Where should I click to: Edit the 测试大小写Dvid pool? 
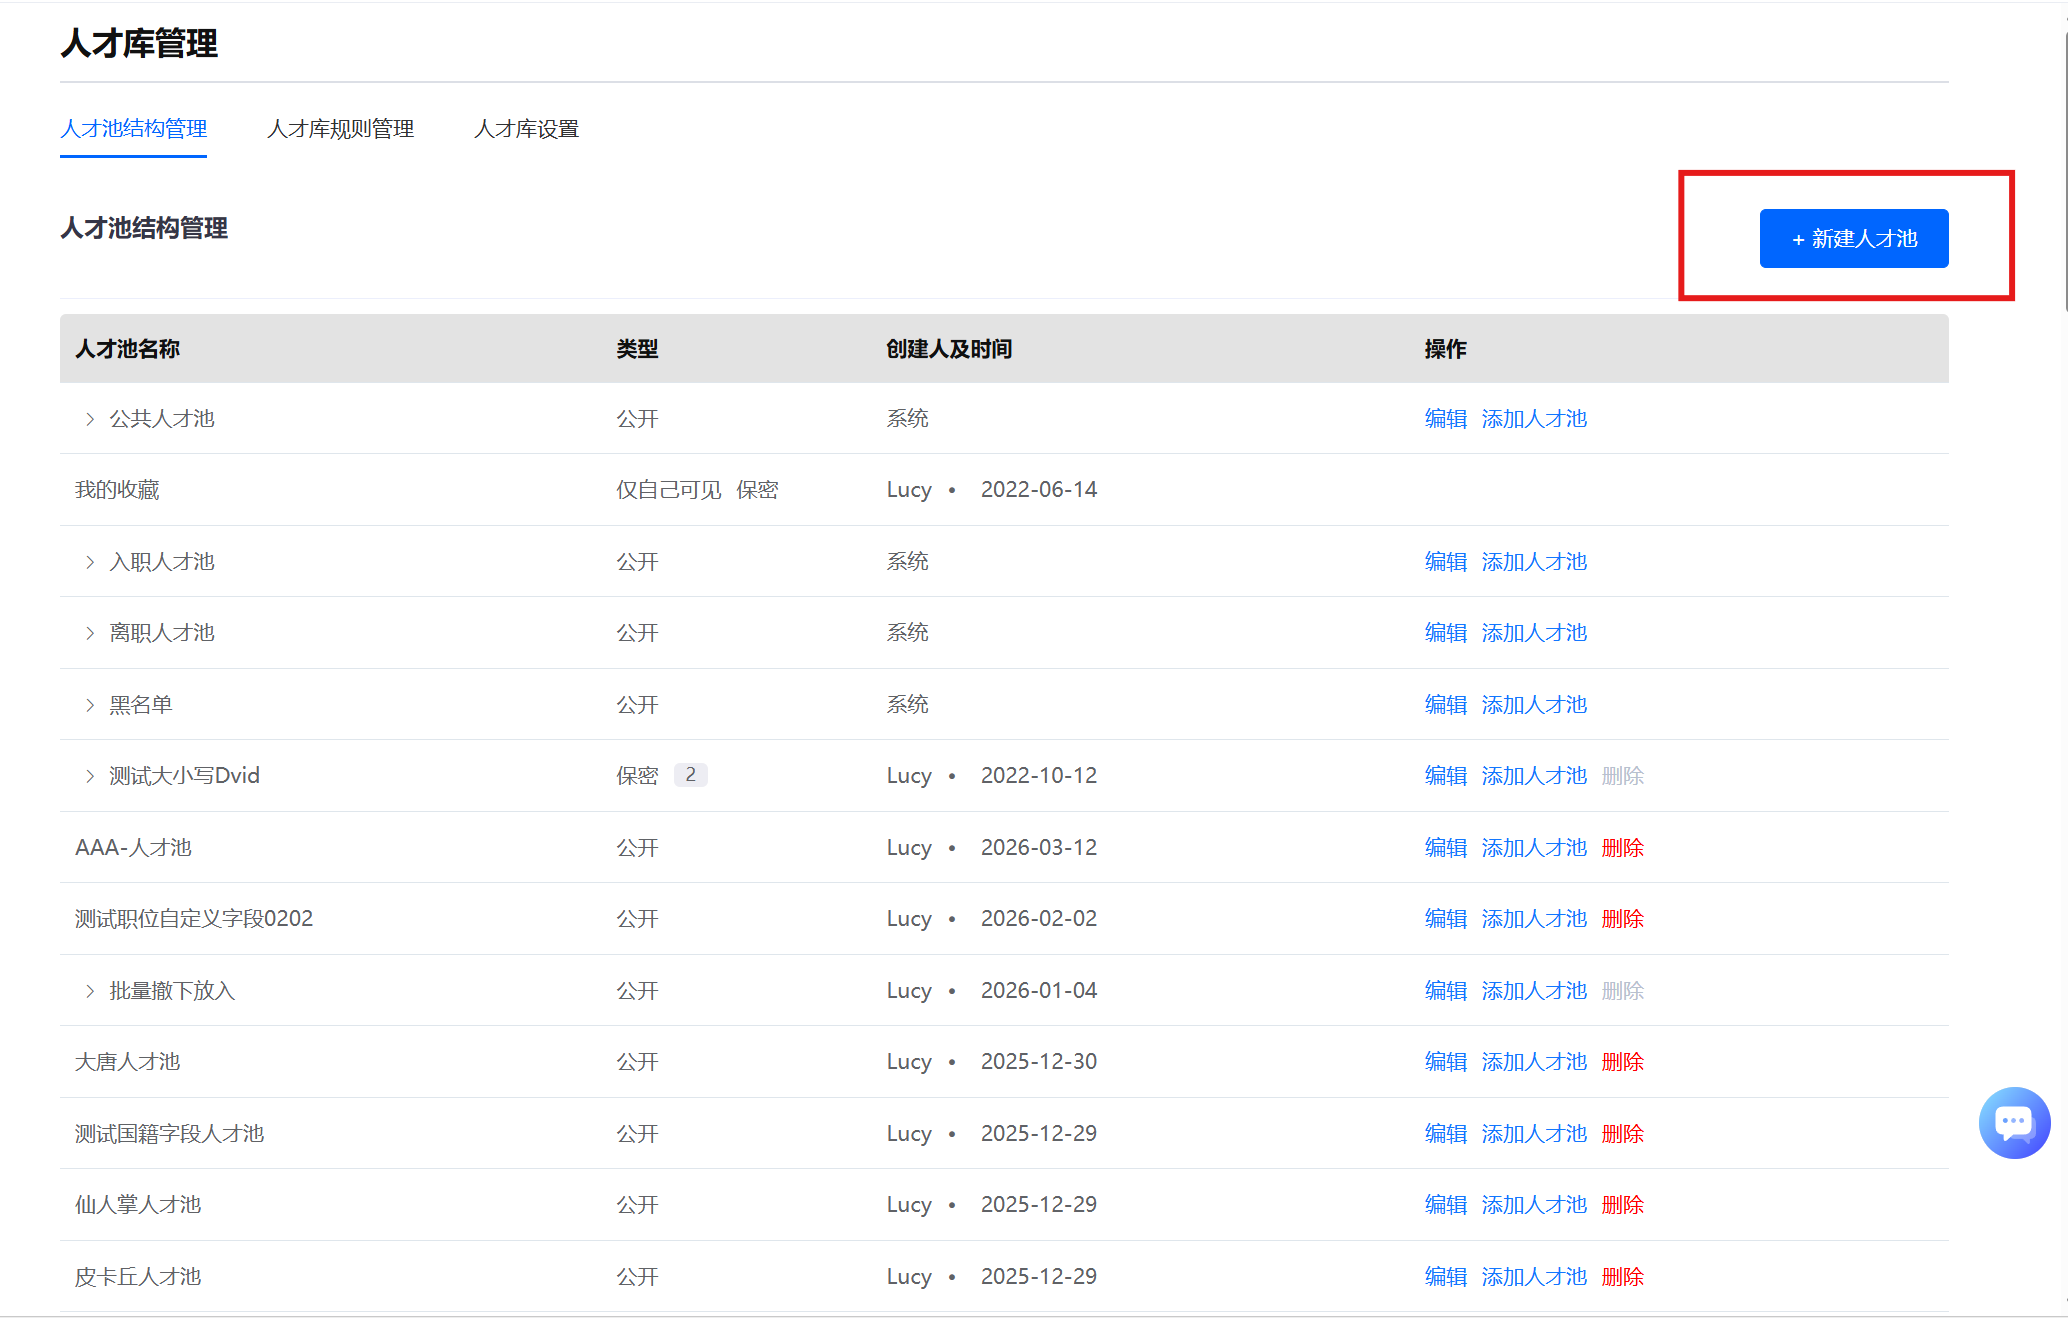tap(1446, 776)
